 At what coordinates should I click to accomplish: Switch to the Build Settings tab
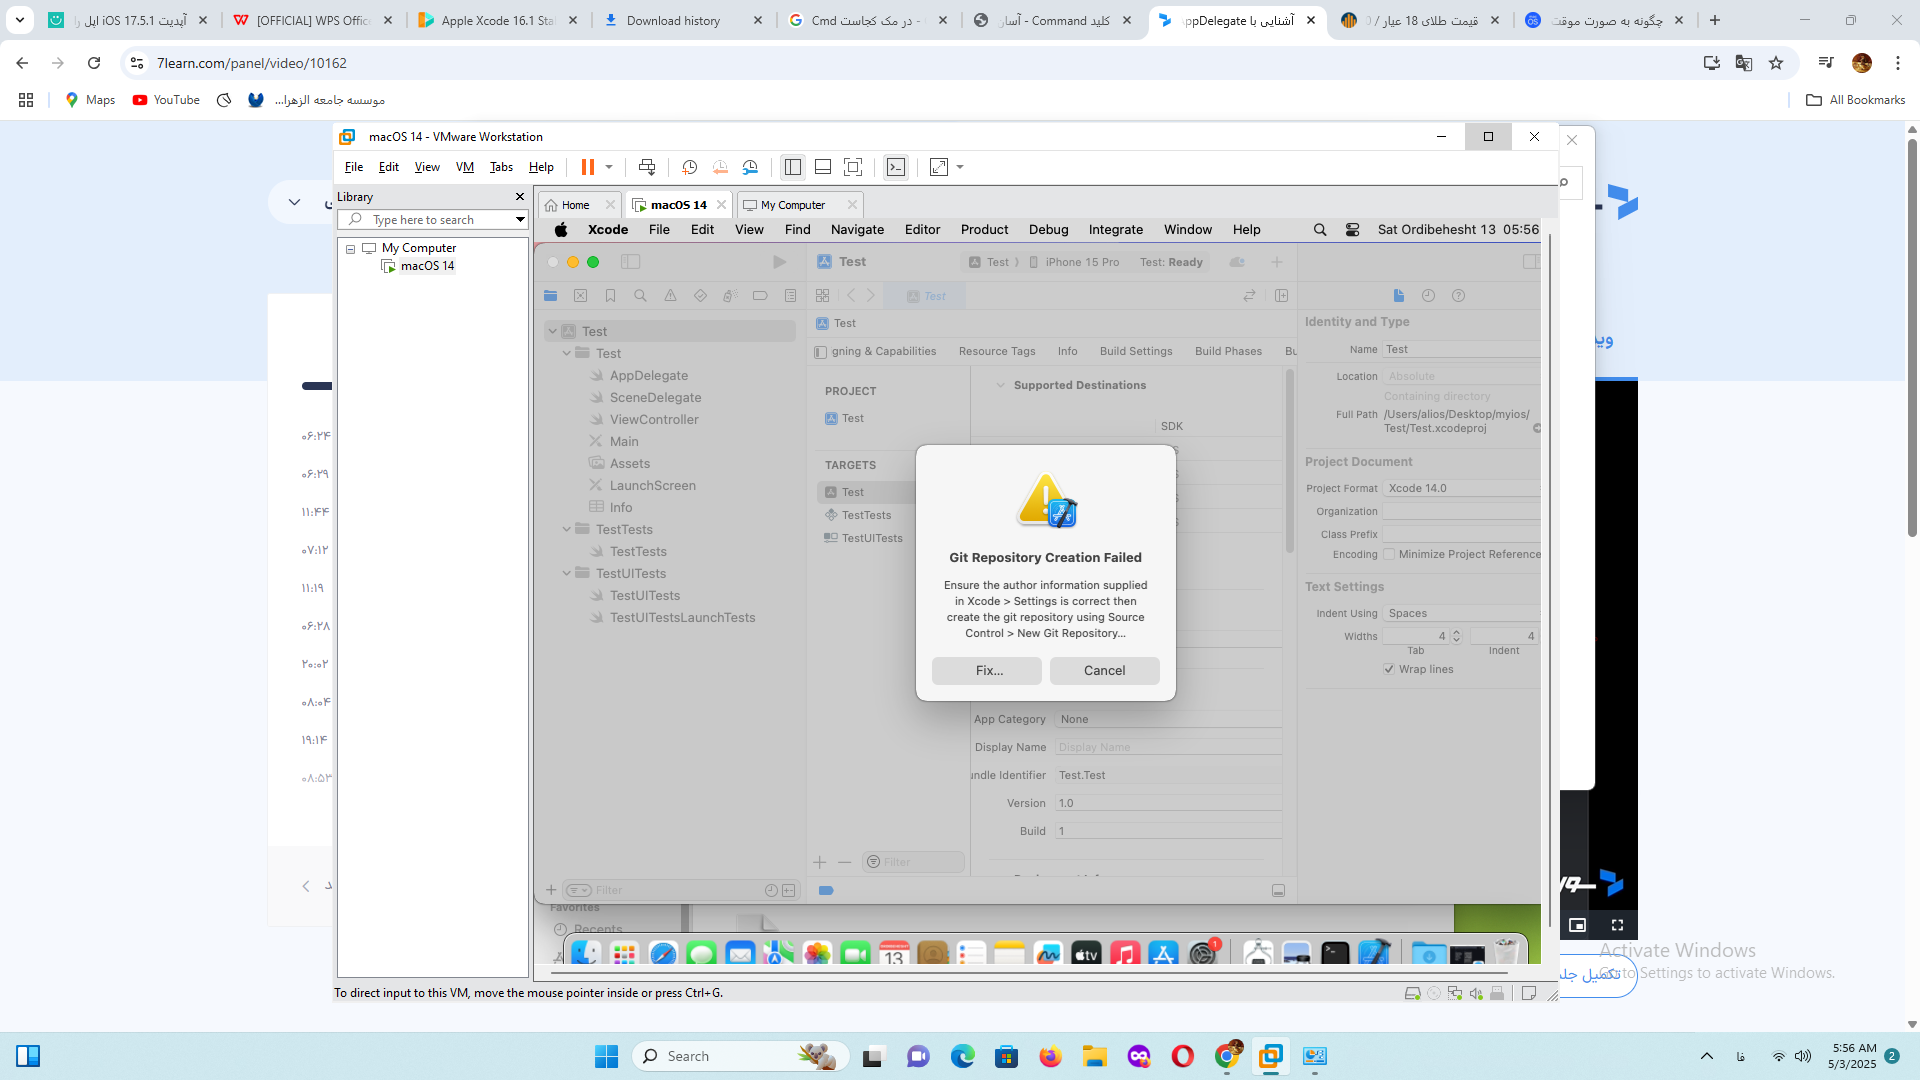coord(1136,351)
